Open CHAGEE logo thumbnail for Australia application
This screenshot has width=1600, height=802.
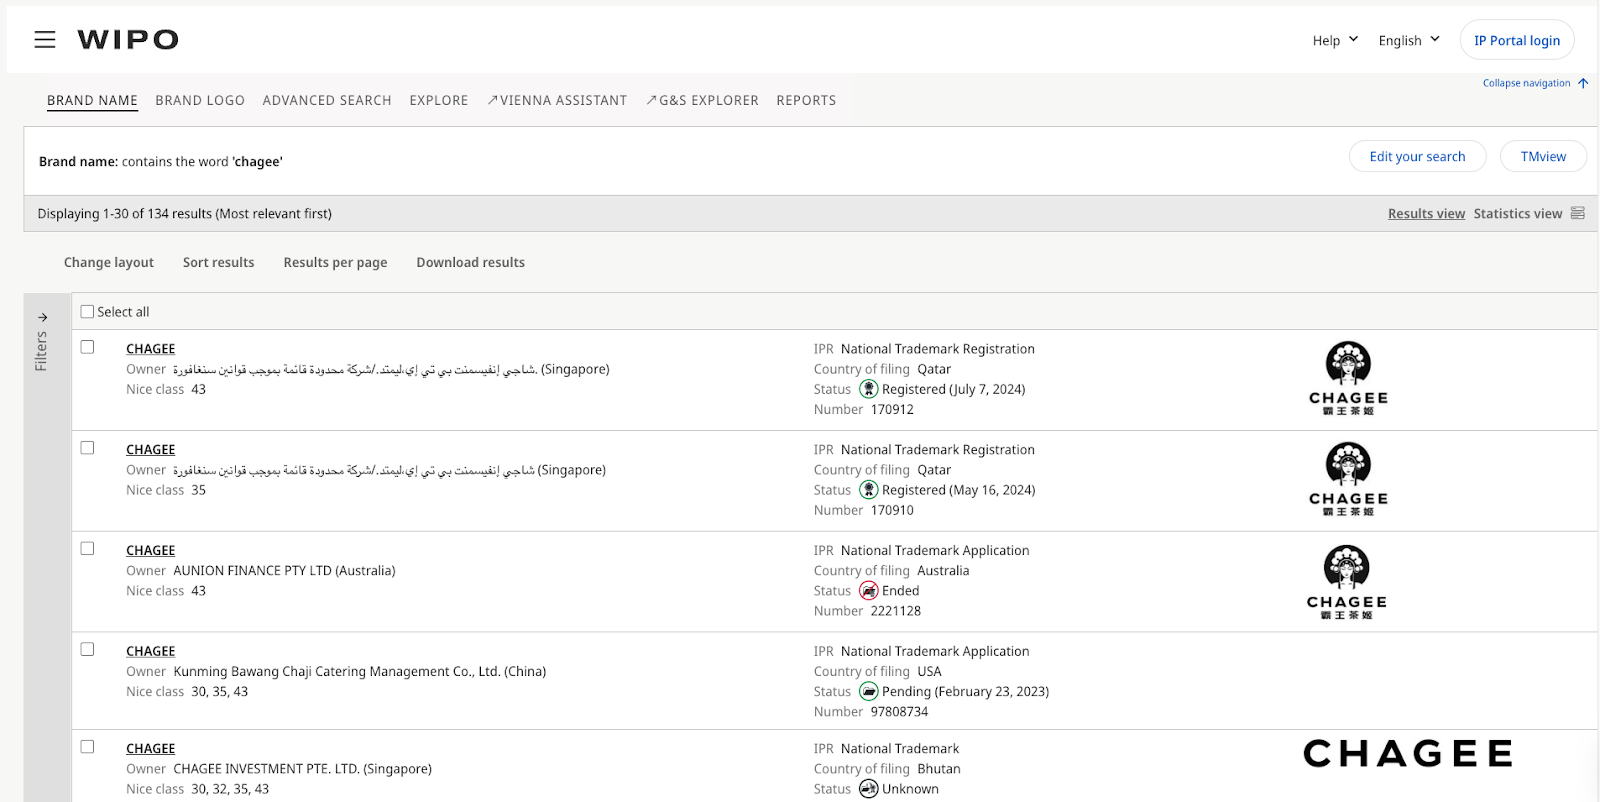(1347, 582)
